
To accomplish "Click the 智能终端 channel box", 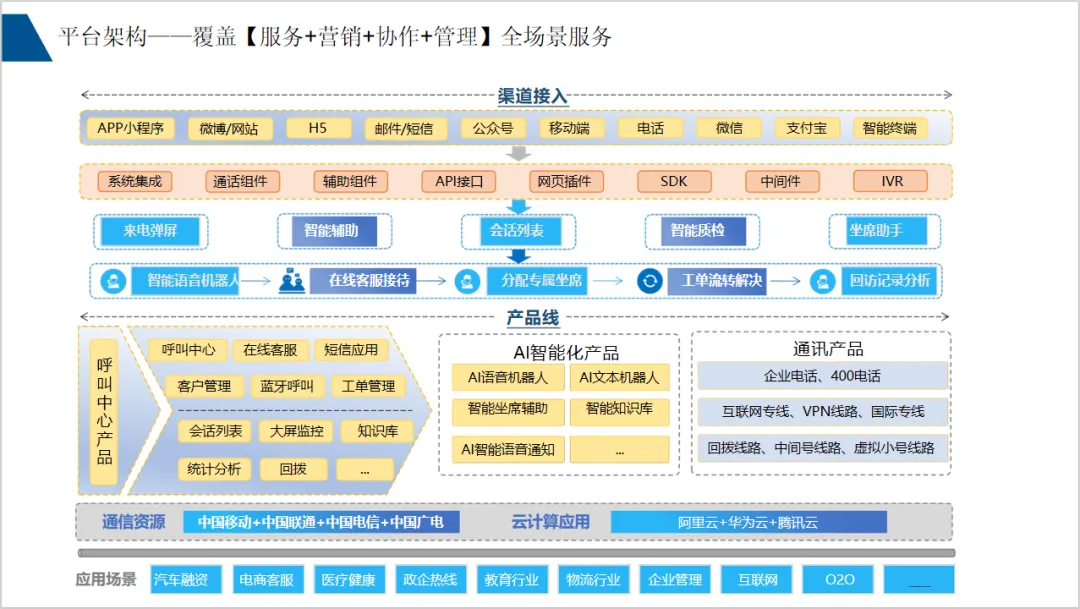I will pyautogui.click(x=890, y=128).
